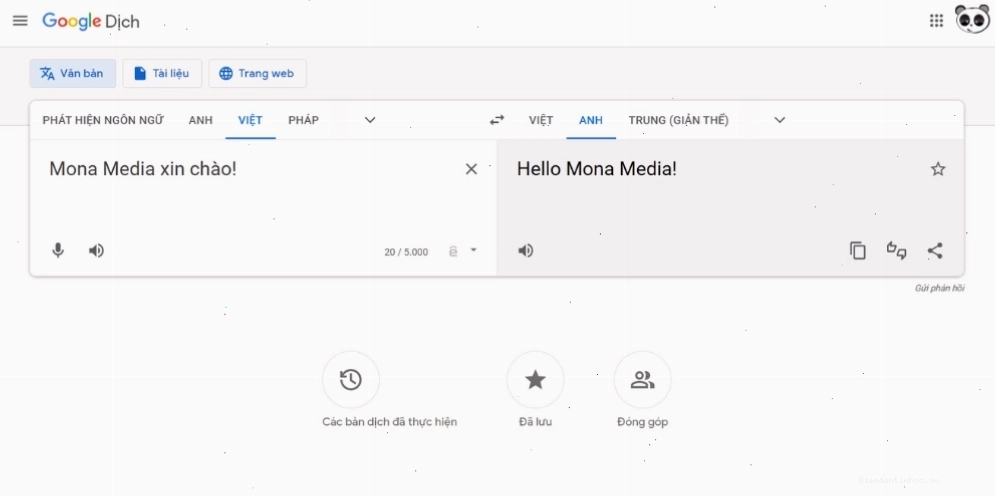Screen dimensions: 995x497
Task: Choose TRUNG (GIẢN THỂ) target language
Action: [x=678, y=120]
